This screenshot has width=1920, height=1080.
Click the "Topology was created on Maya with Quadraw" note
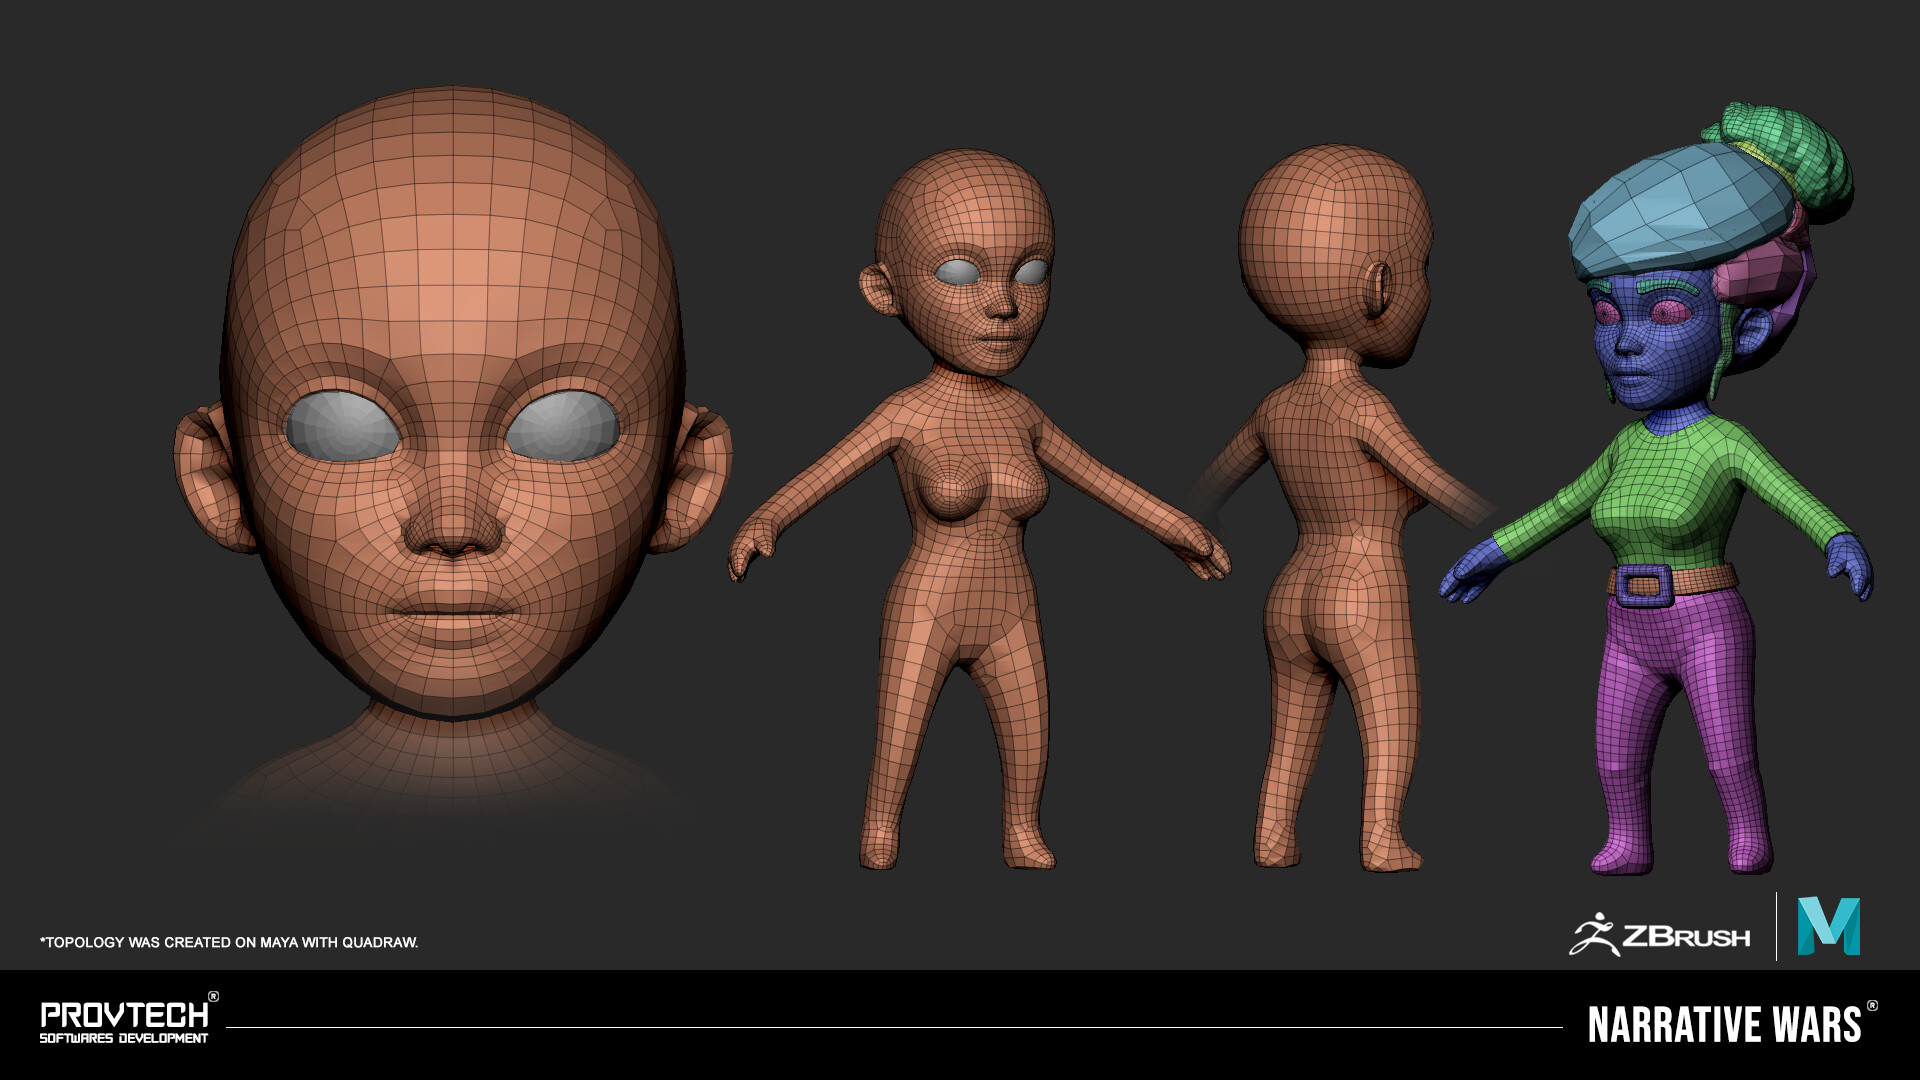coord(229,942)
